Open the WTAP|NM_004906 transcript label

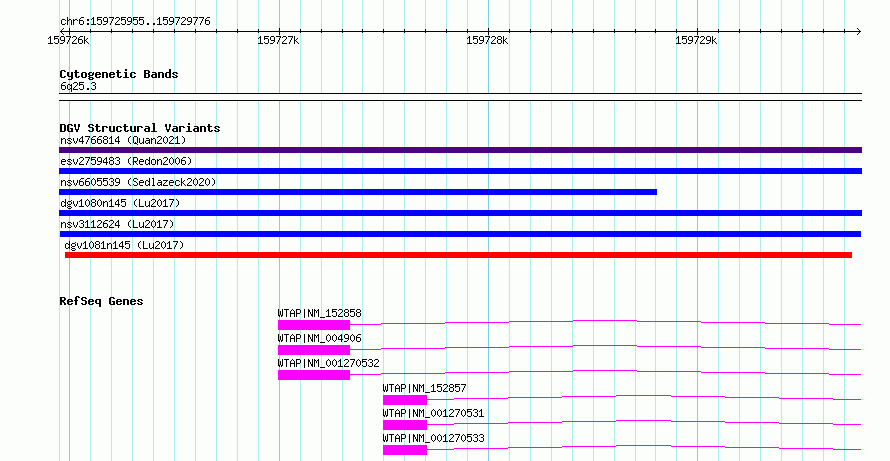point(320,338)
